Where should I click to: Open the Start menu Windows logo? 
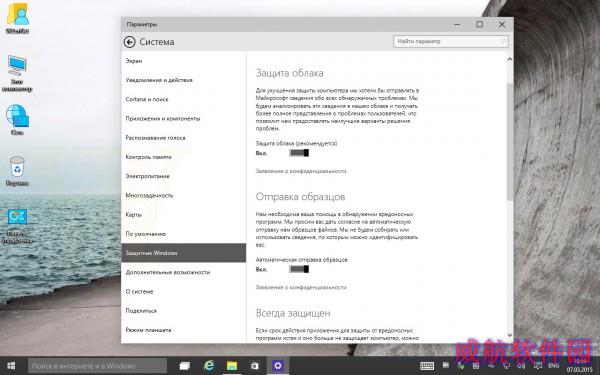tap(11, 366)
